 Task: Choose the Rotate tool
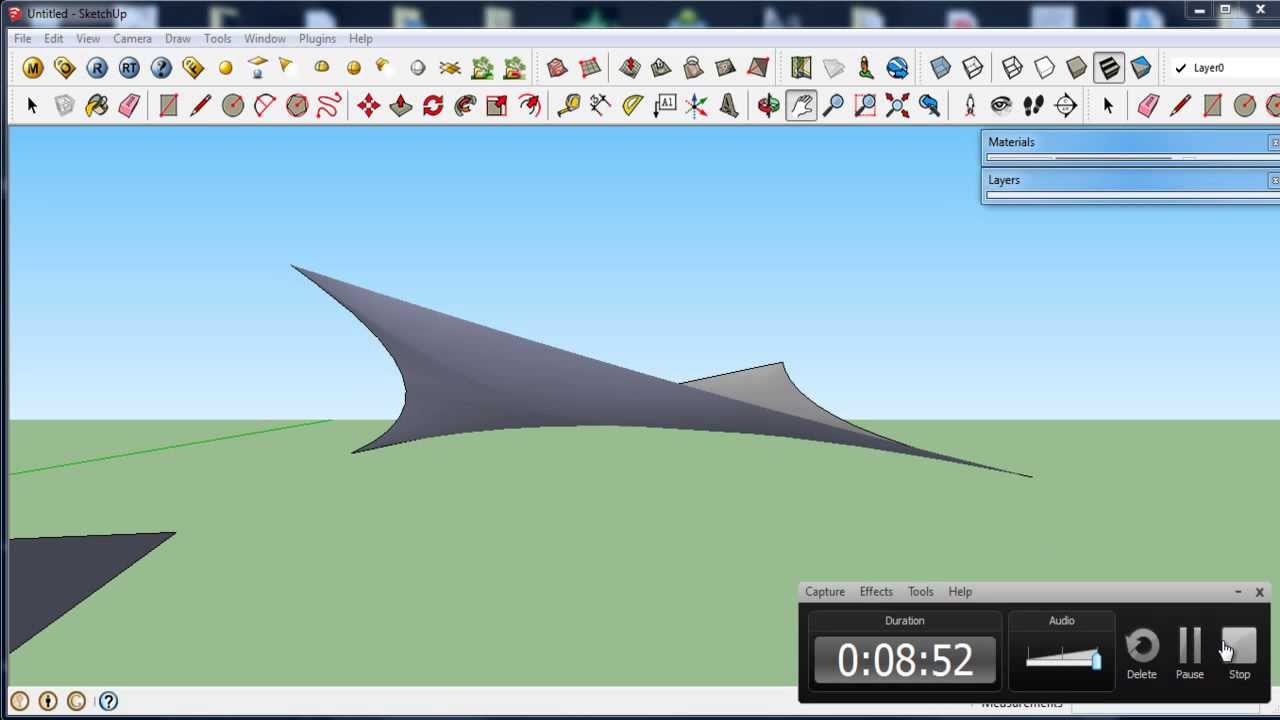coord(432,105)
